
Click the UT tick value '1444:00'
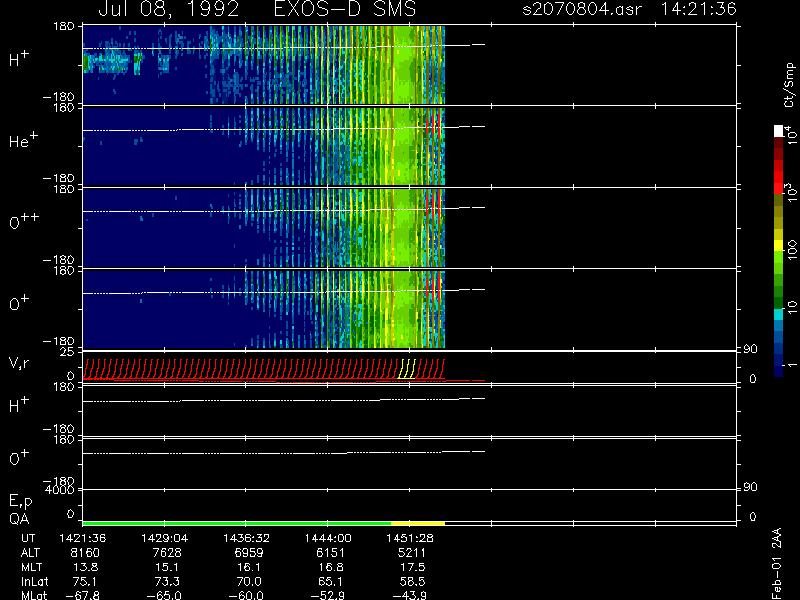click(328, 538)
